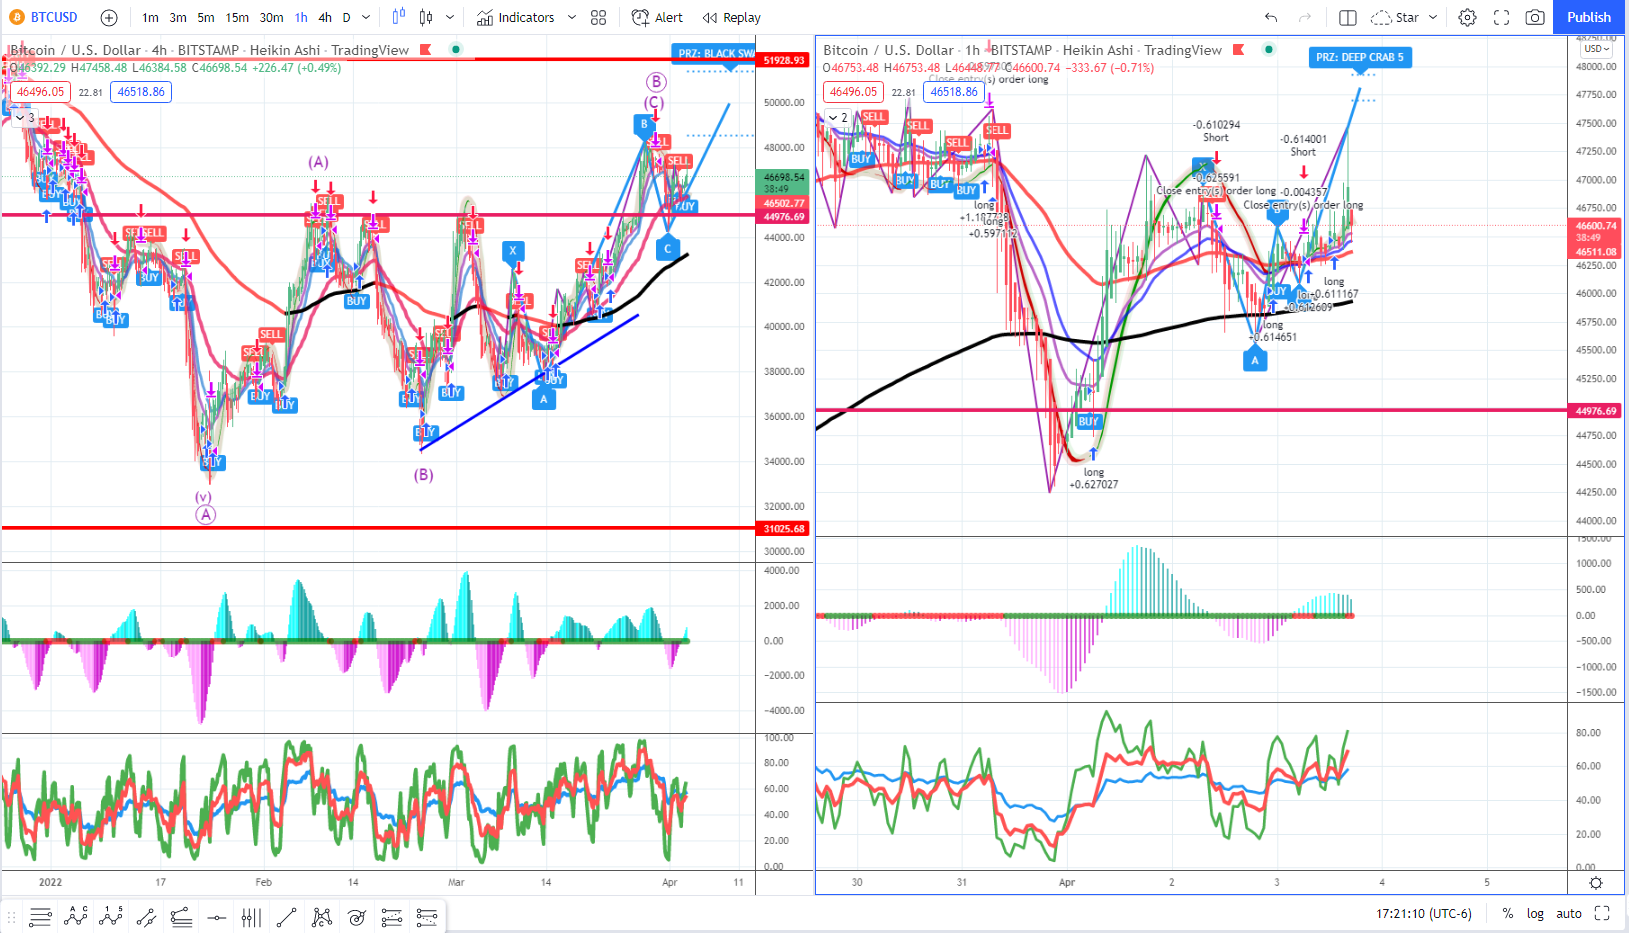Toggle log scale

coord(1535,913)
